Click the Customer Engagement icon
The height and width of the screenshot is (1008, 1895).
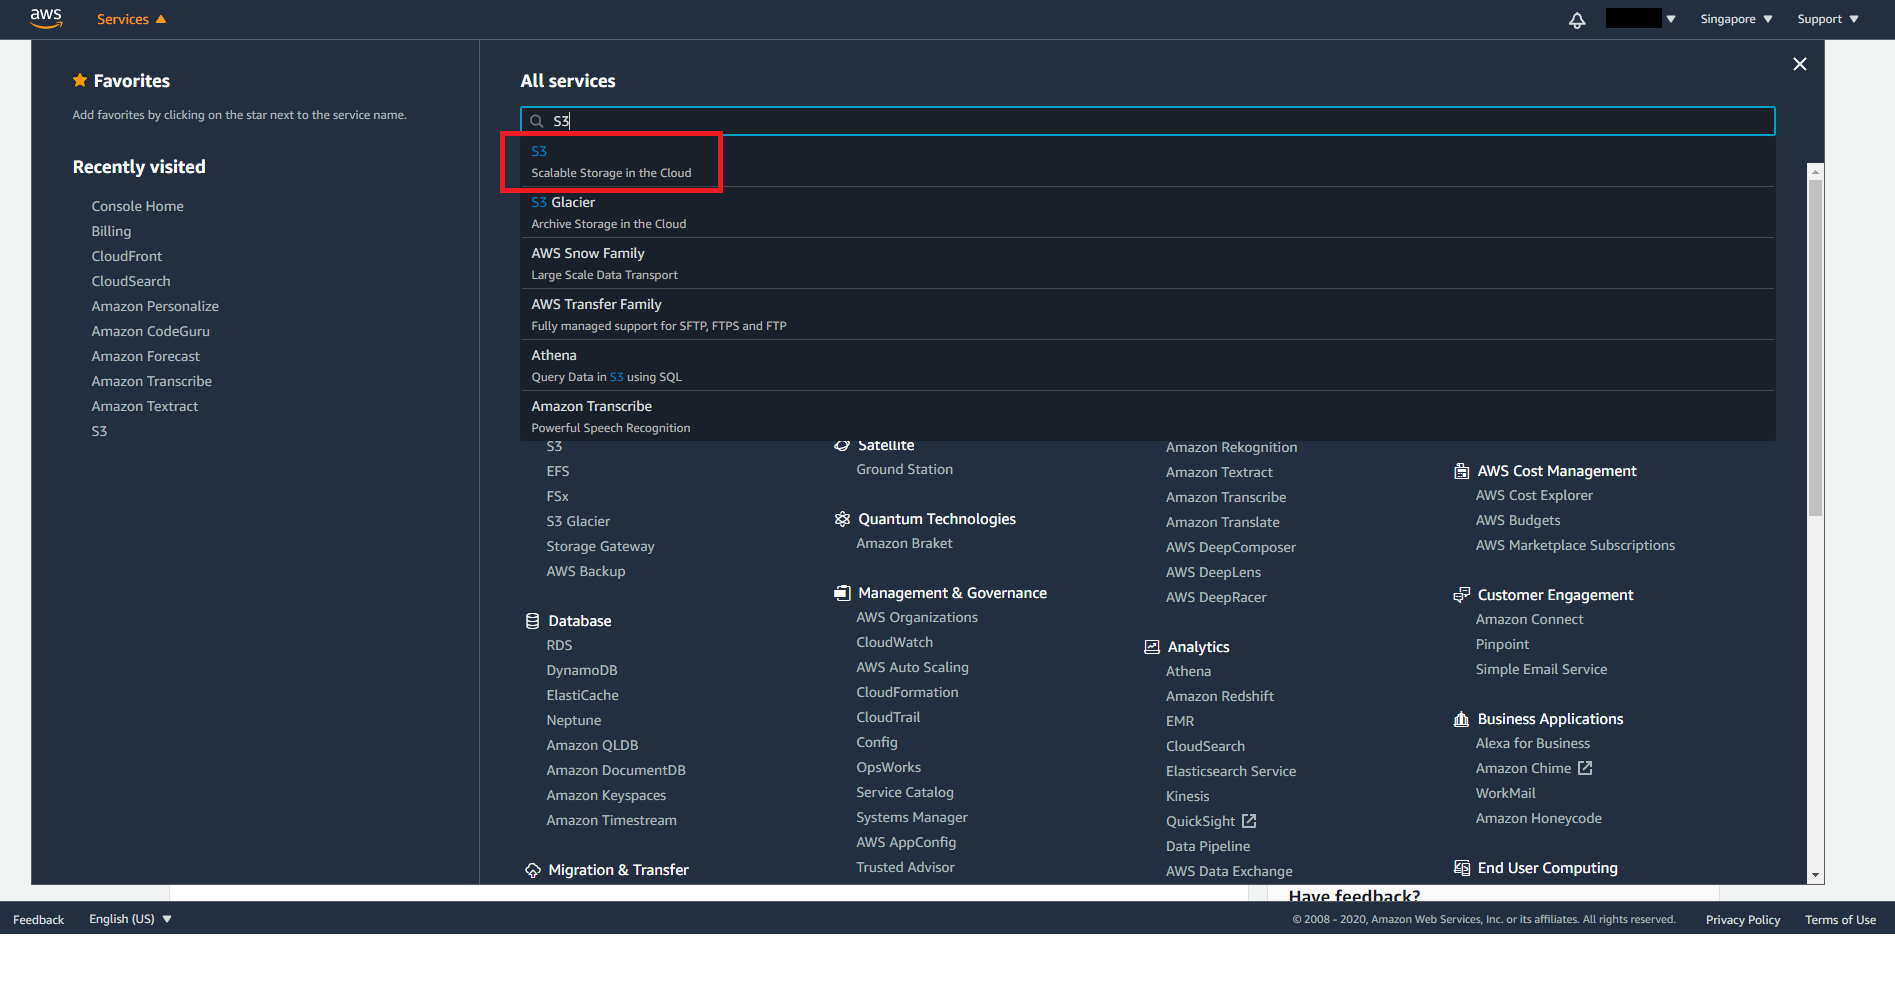point(1461,595)
